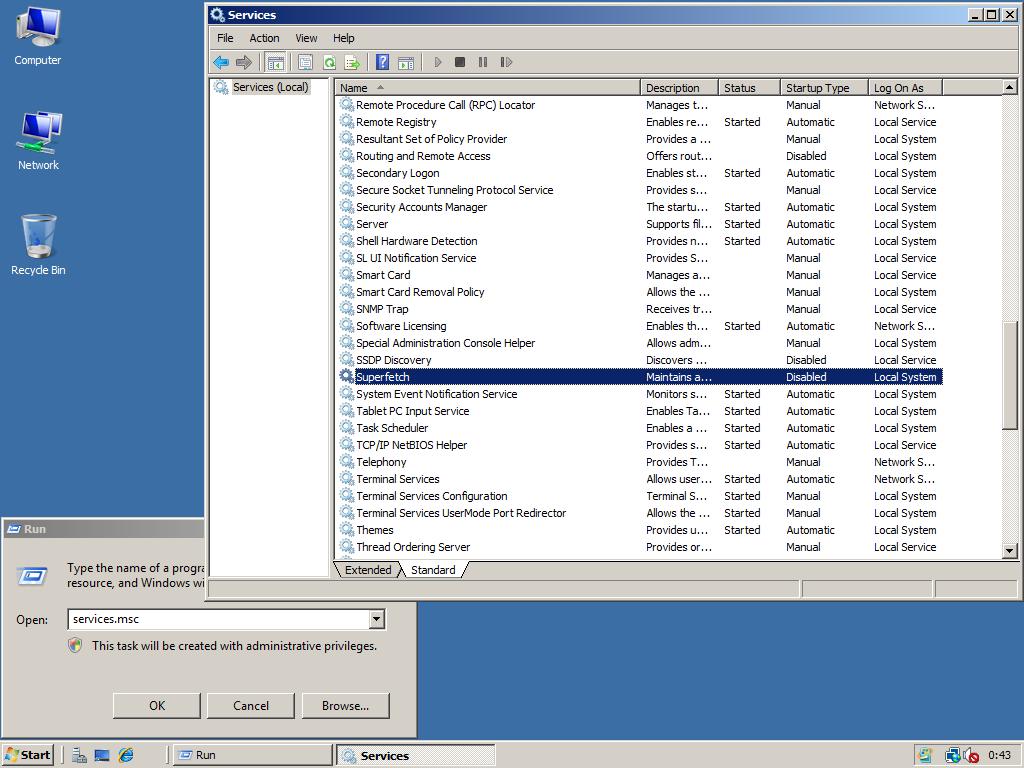Click the vertical scrollbar thumb

(x=1010, y=375)
